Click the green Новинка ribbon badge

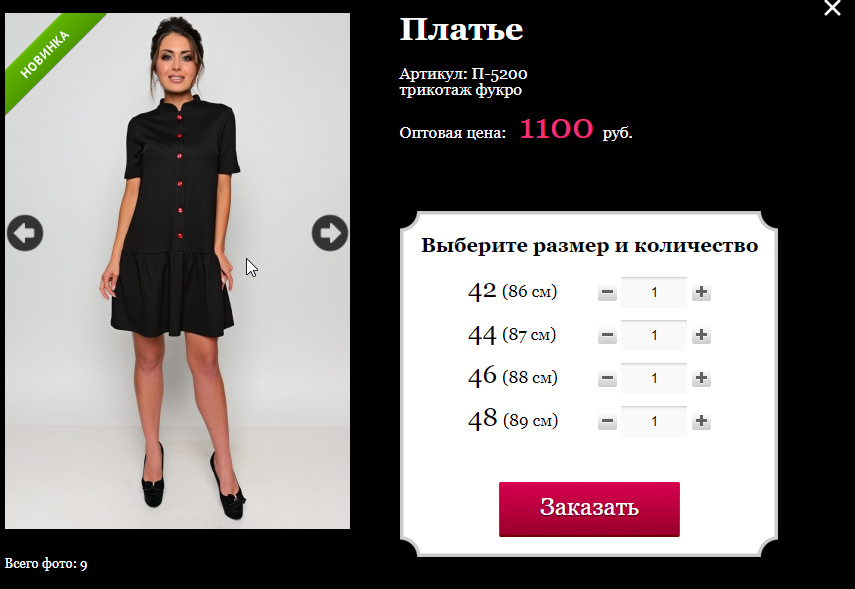coord(46,55)
